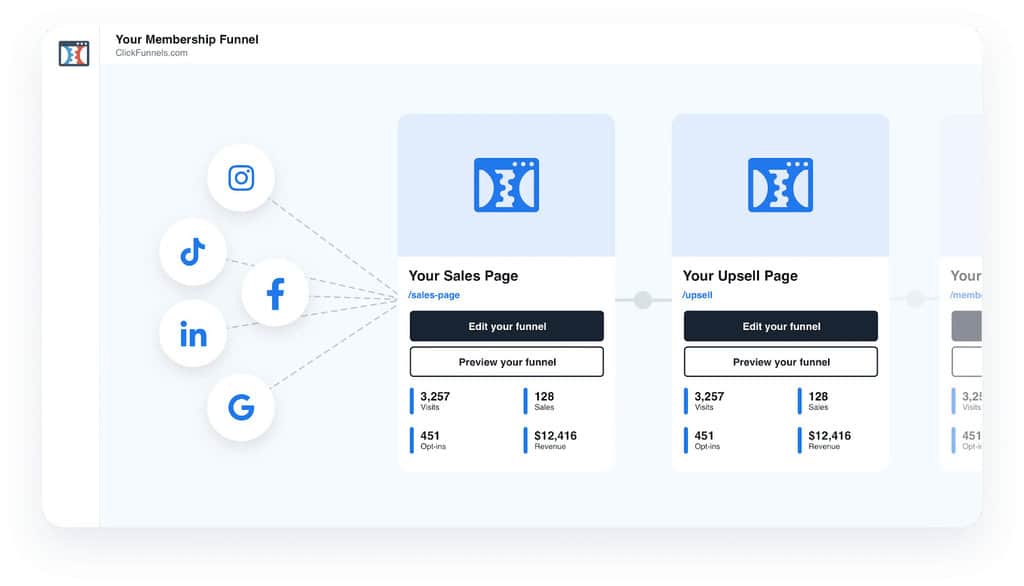Click Preview your funnel on the Sales Page
Screen dimensions: 1024x586
pos(506,361)
